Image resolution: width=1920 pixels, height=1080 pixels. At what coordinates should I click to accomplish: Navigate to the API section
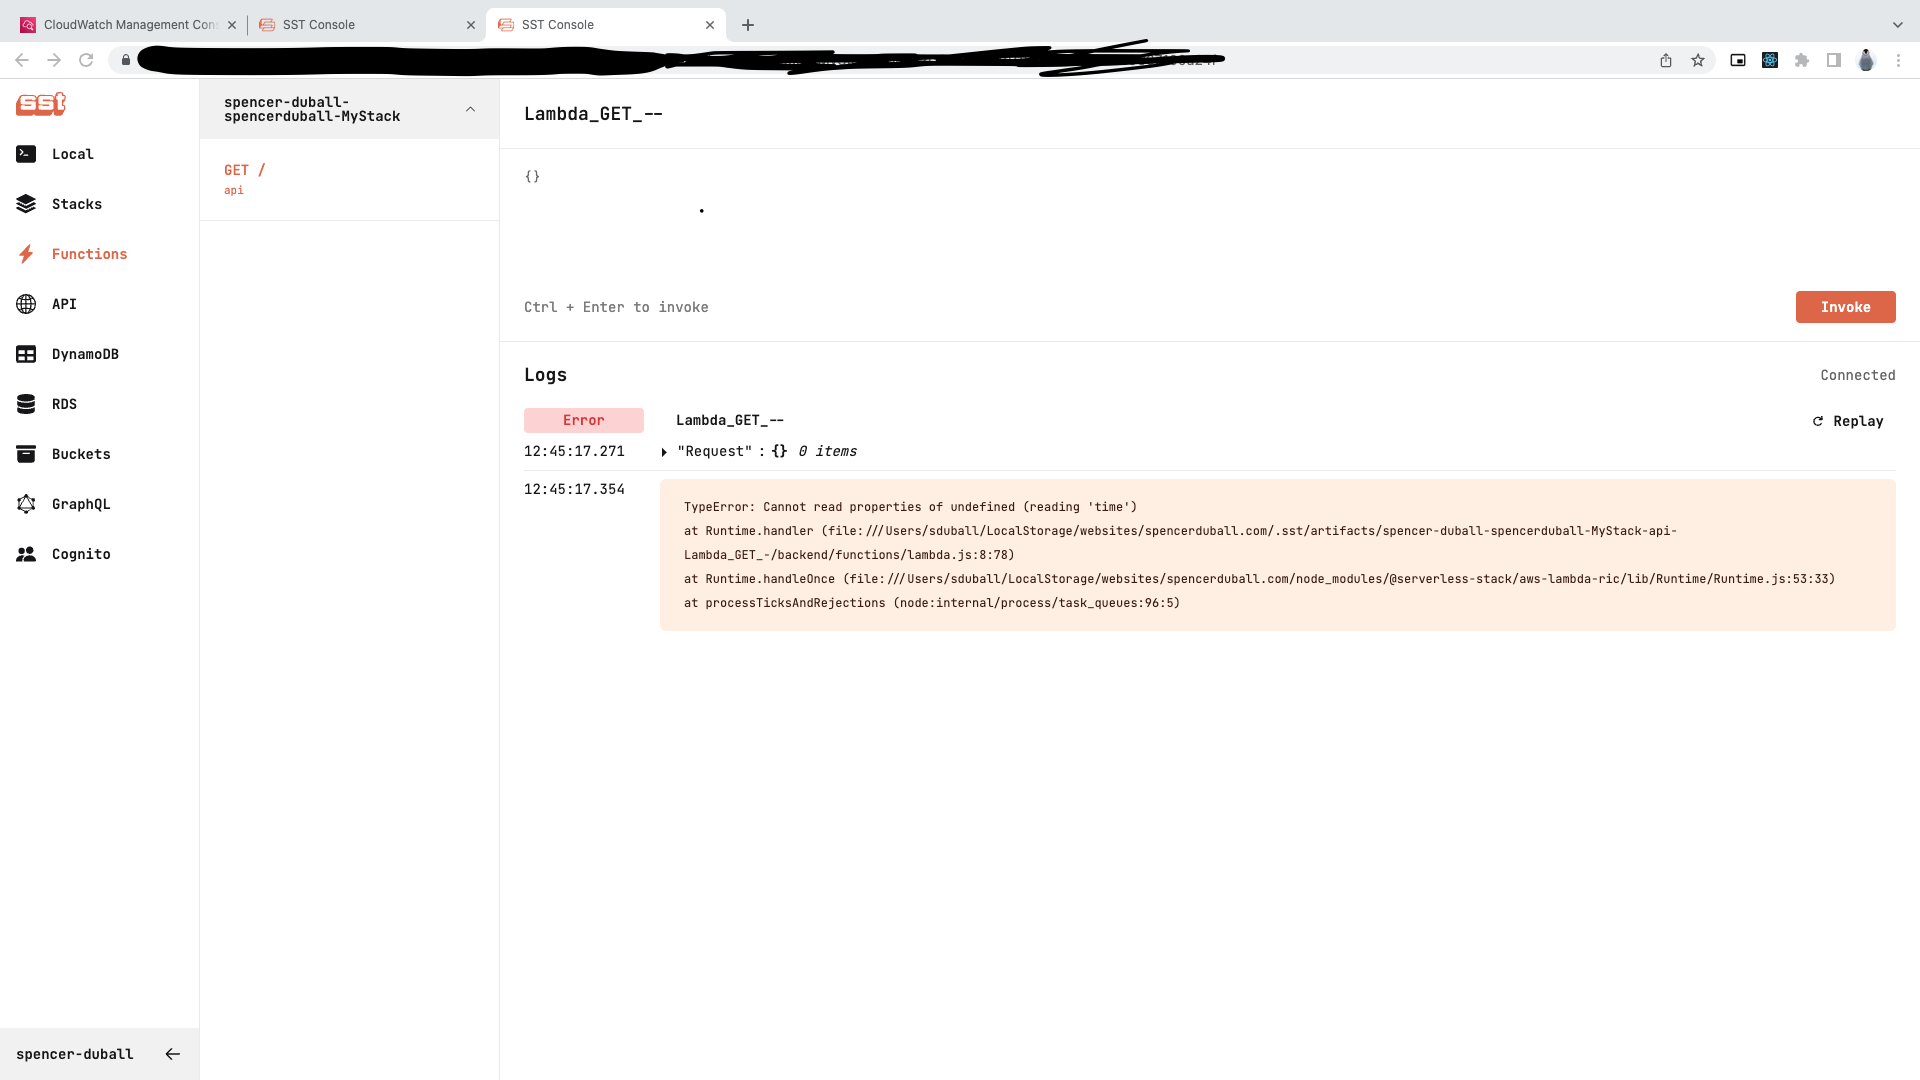click(x=64, y=304)
